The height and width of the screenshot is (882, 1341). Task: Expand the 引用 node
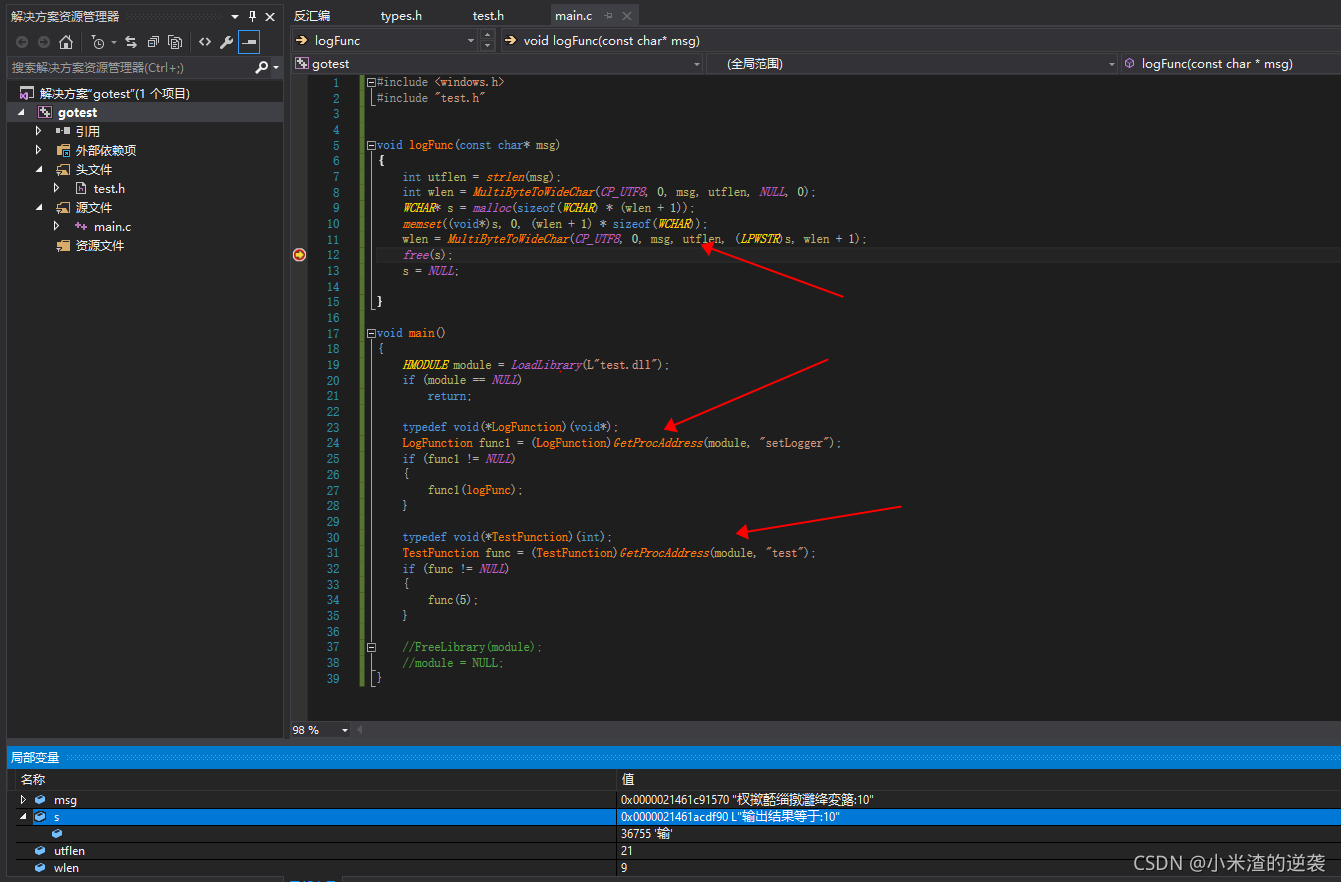pos(39,131)
